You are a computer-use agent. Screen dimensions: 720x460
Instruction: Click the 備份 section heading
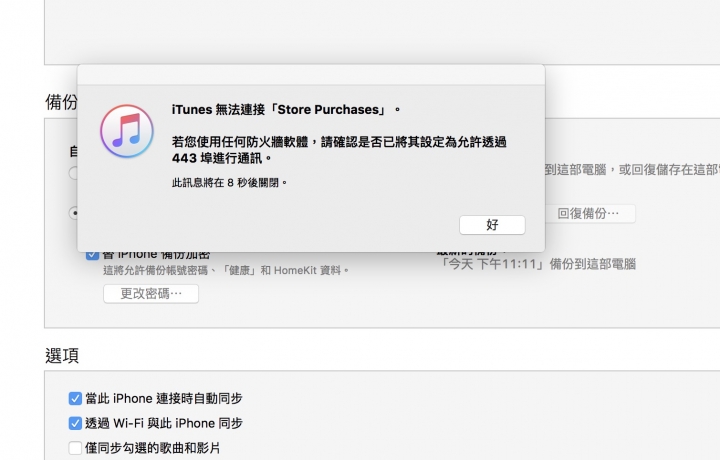click(61, 102)
